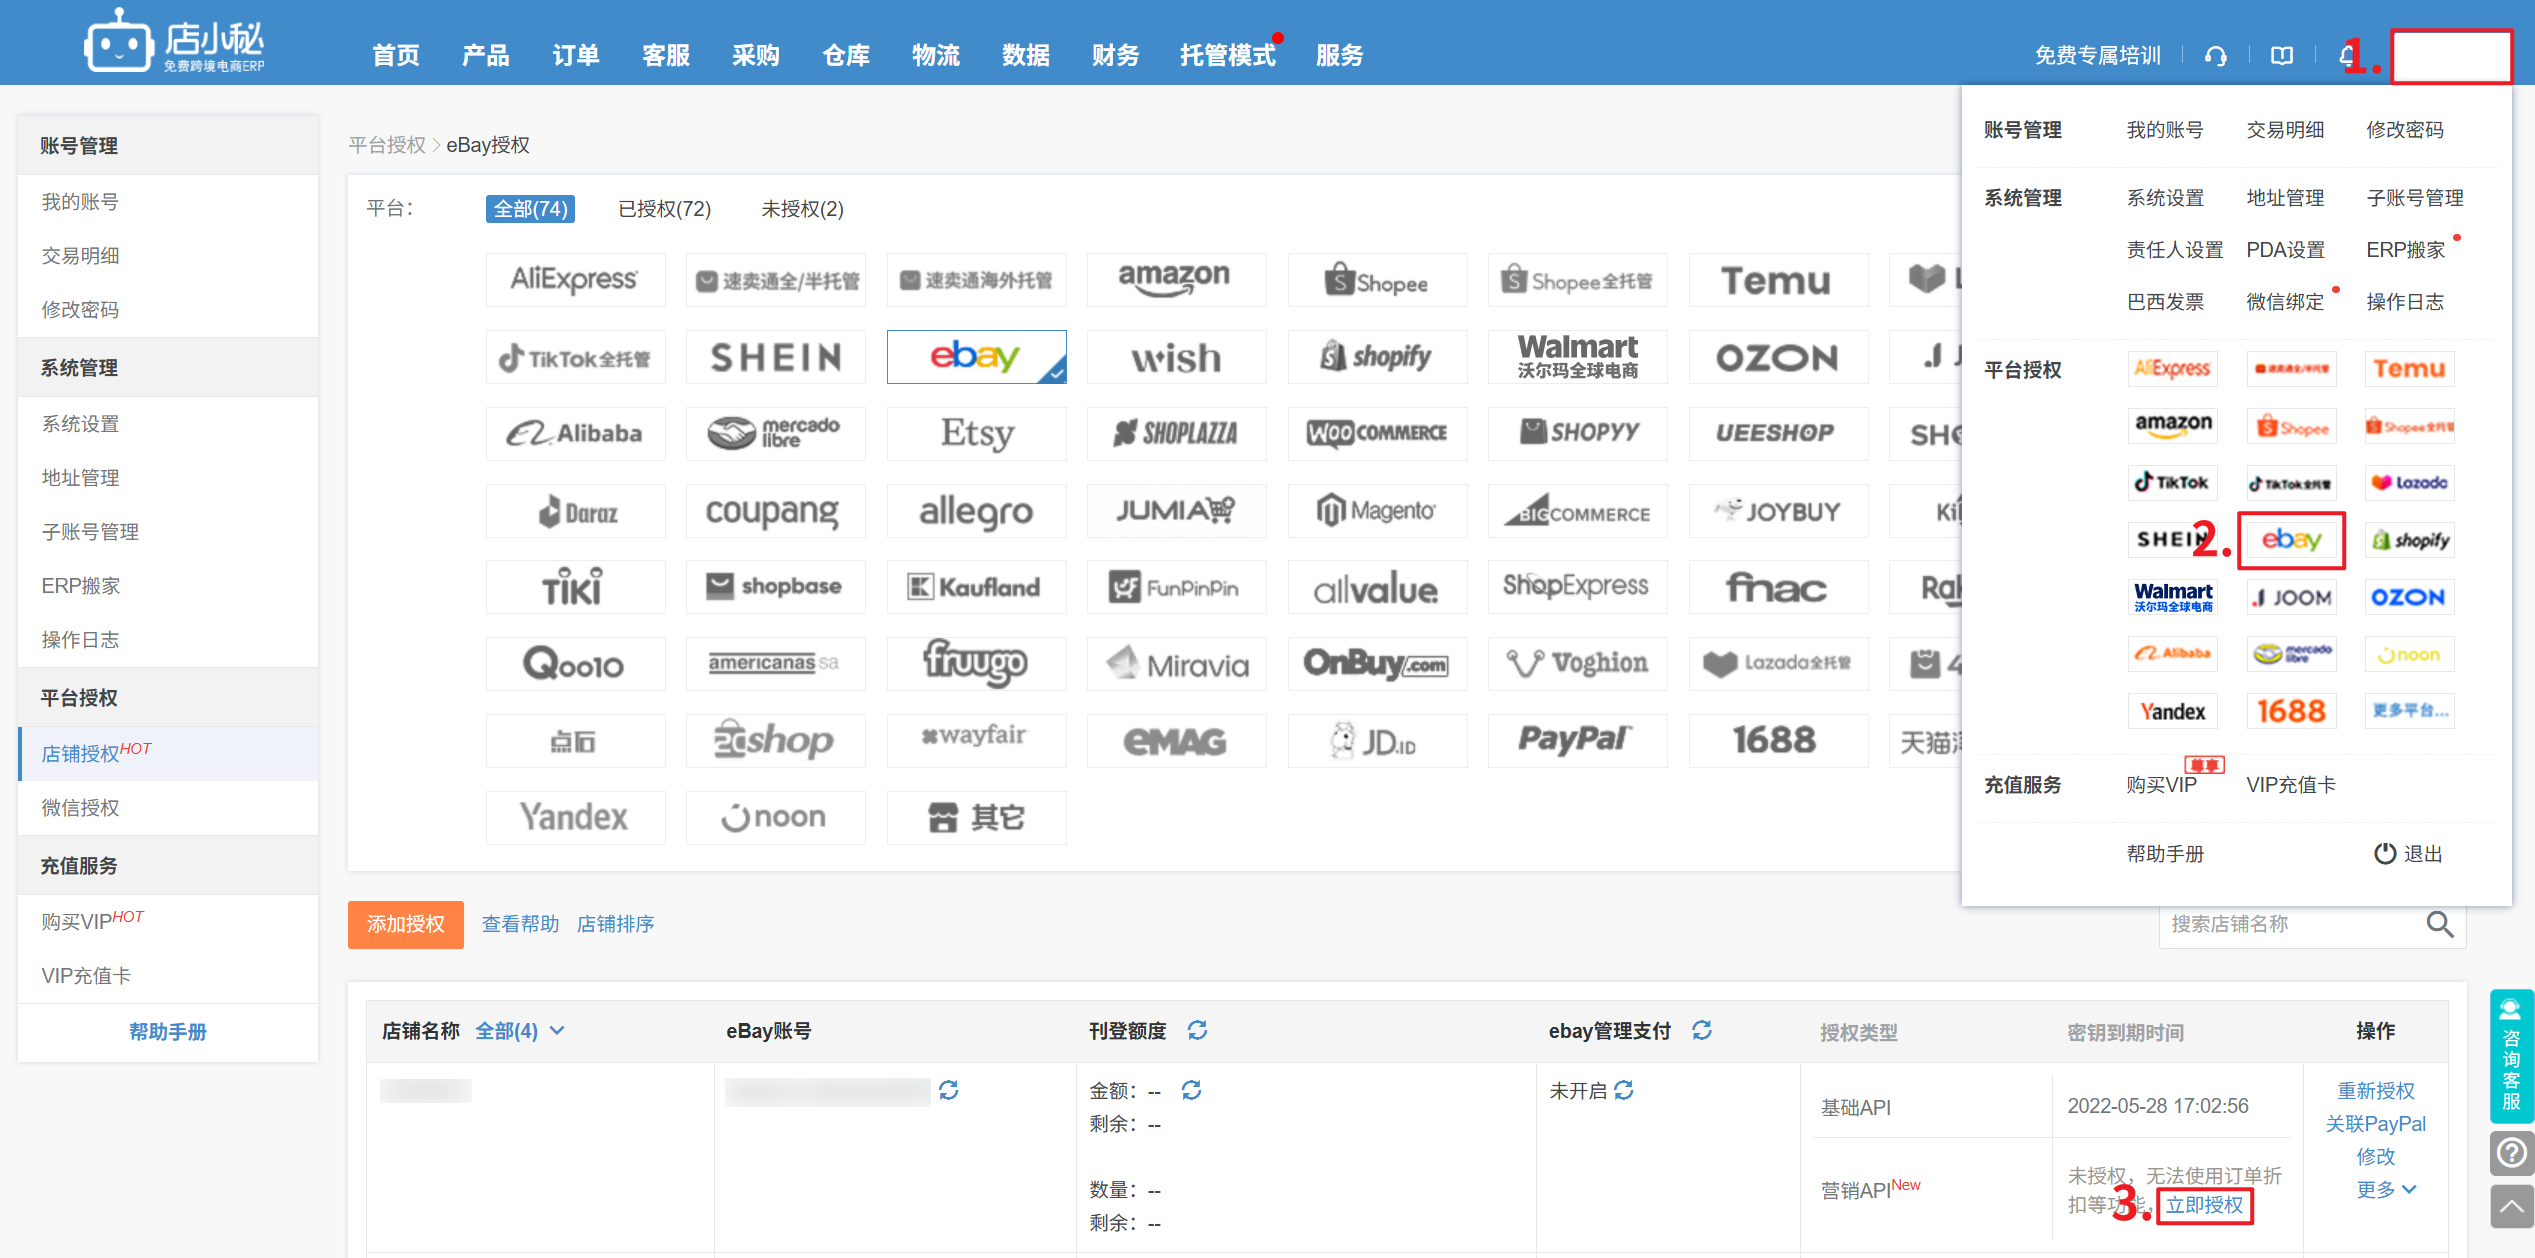Click the headset customer support icon

click(x=2215, y=56)
